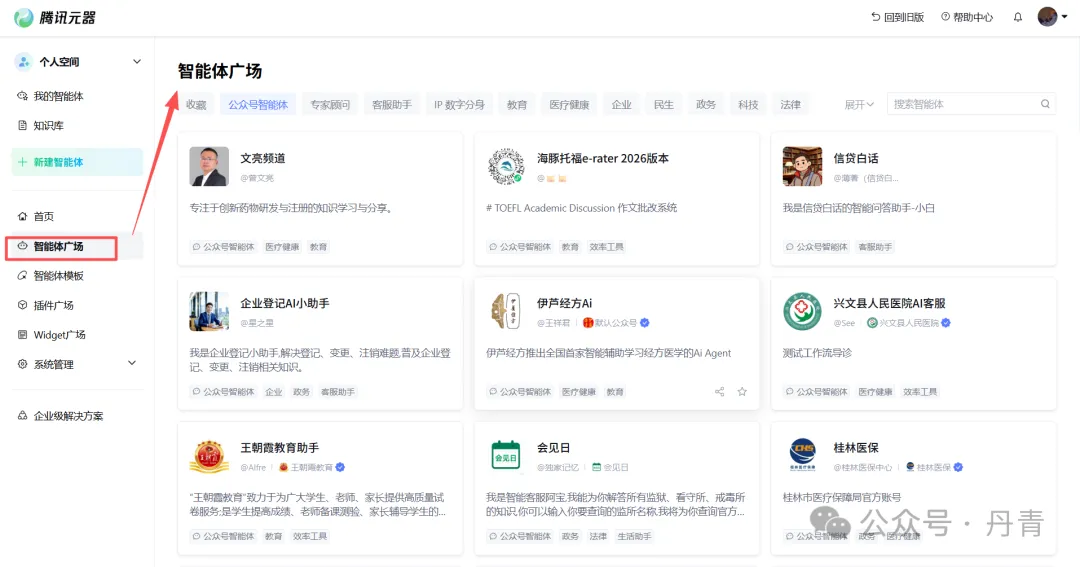Open the 插件广场 sidebar item

[x=53, y=305]
